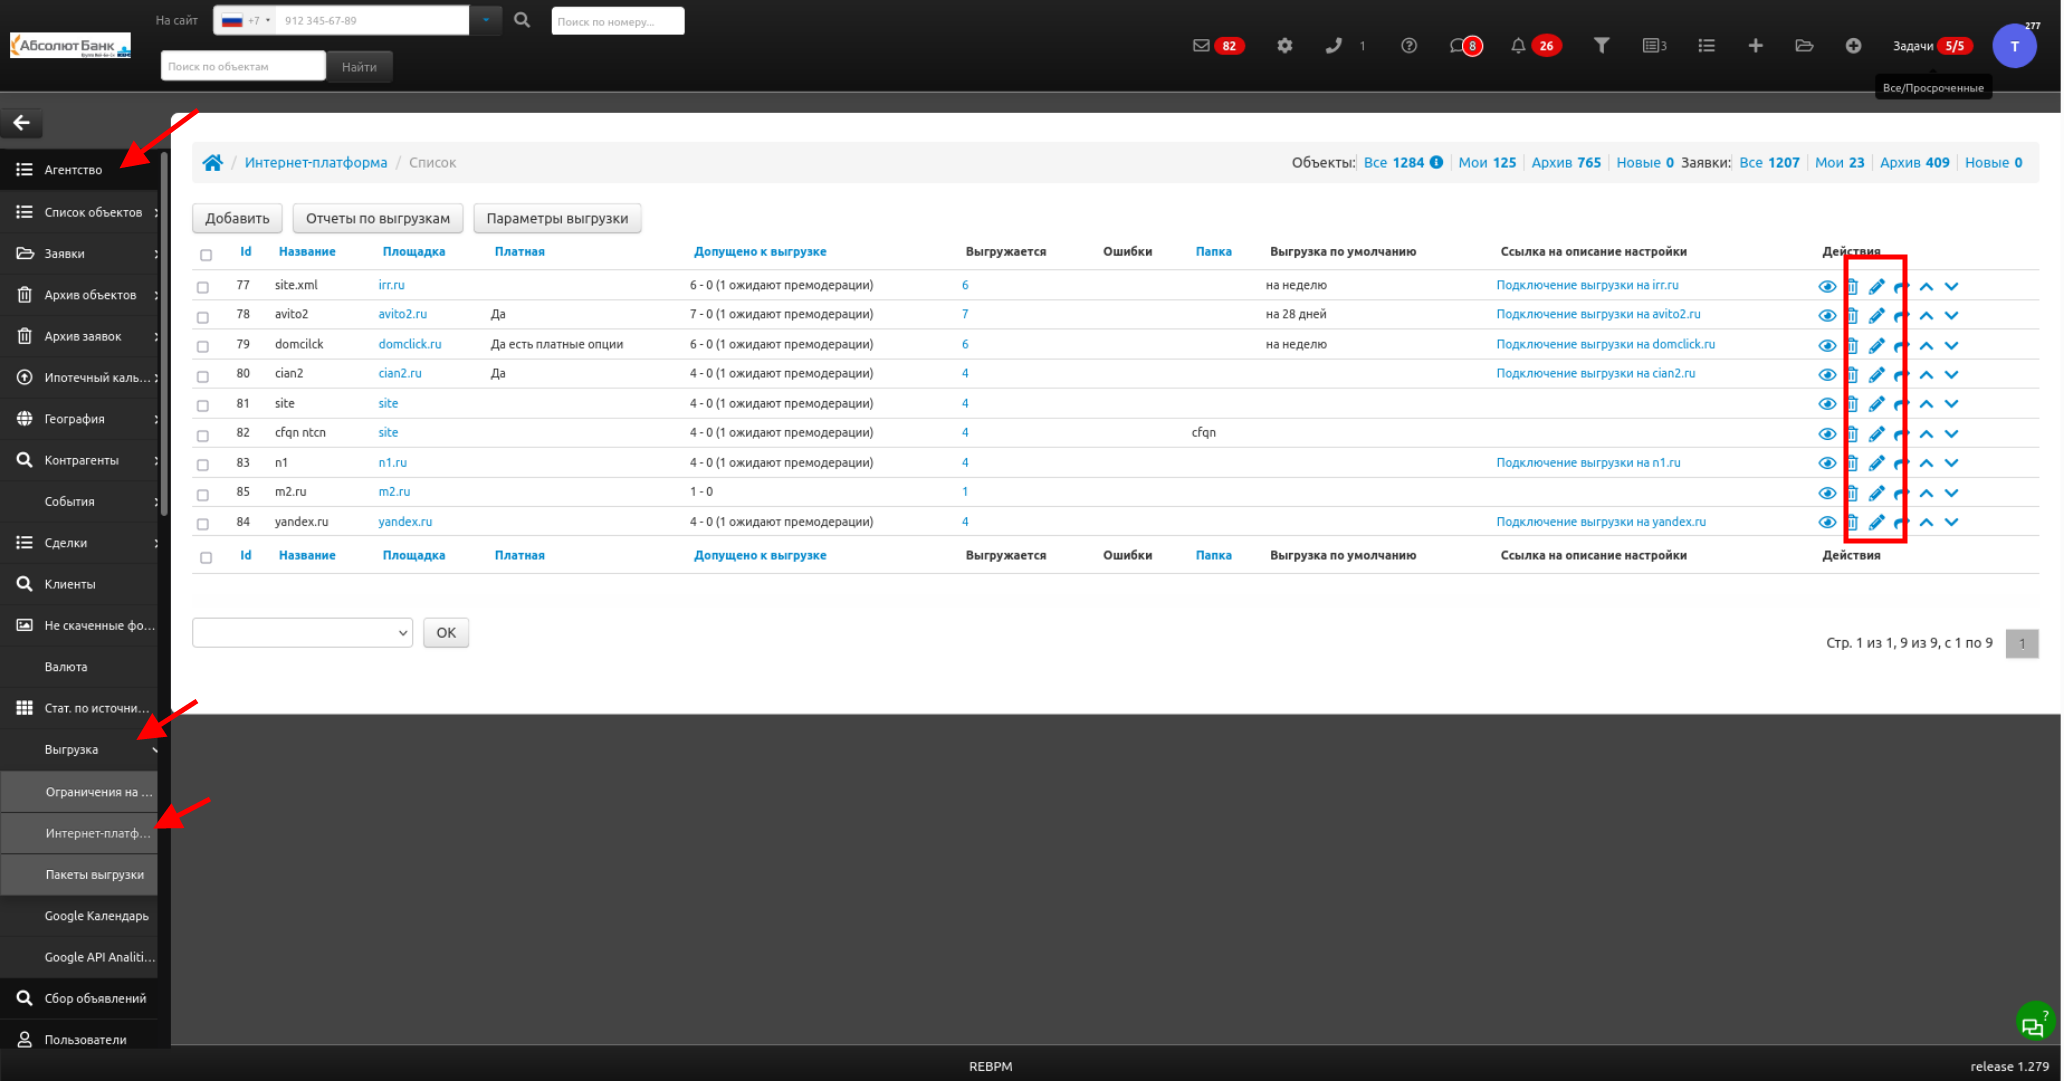Image resolution: width=2064 pixels, height=1081 pixels.
Task: Open Пакеты выгрузки in sidebar
Action: (x=94, y=874)
